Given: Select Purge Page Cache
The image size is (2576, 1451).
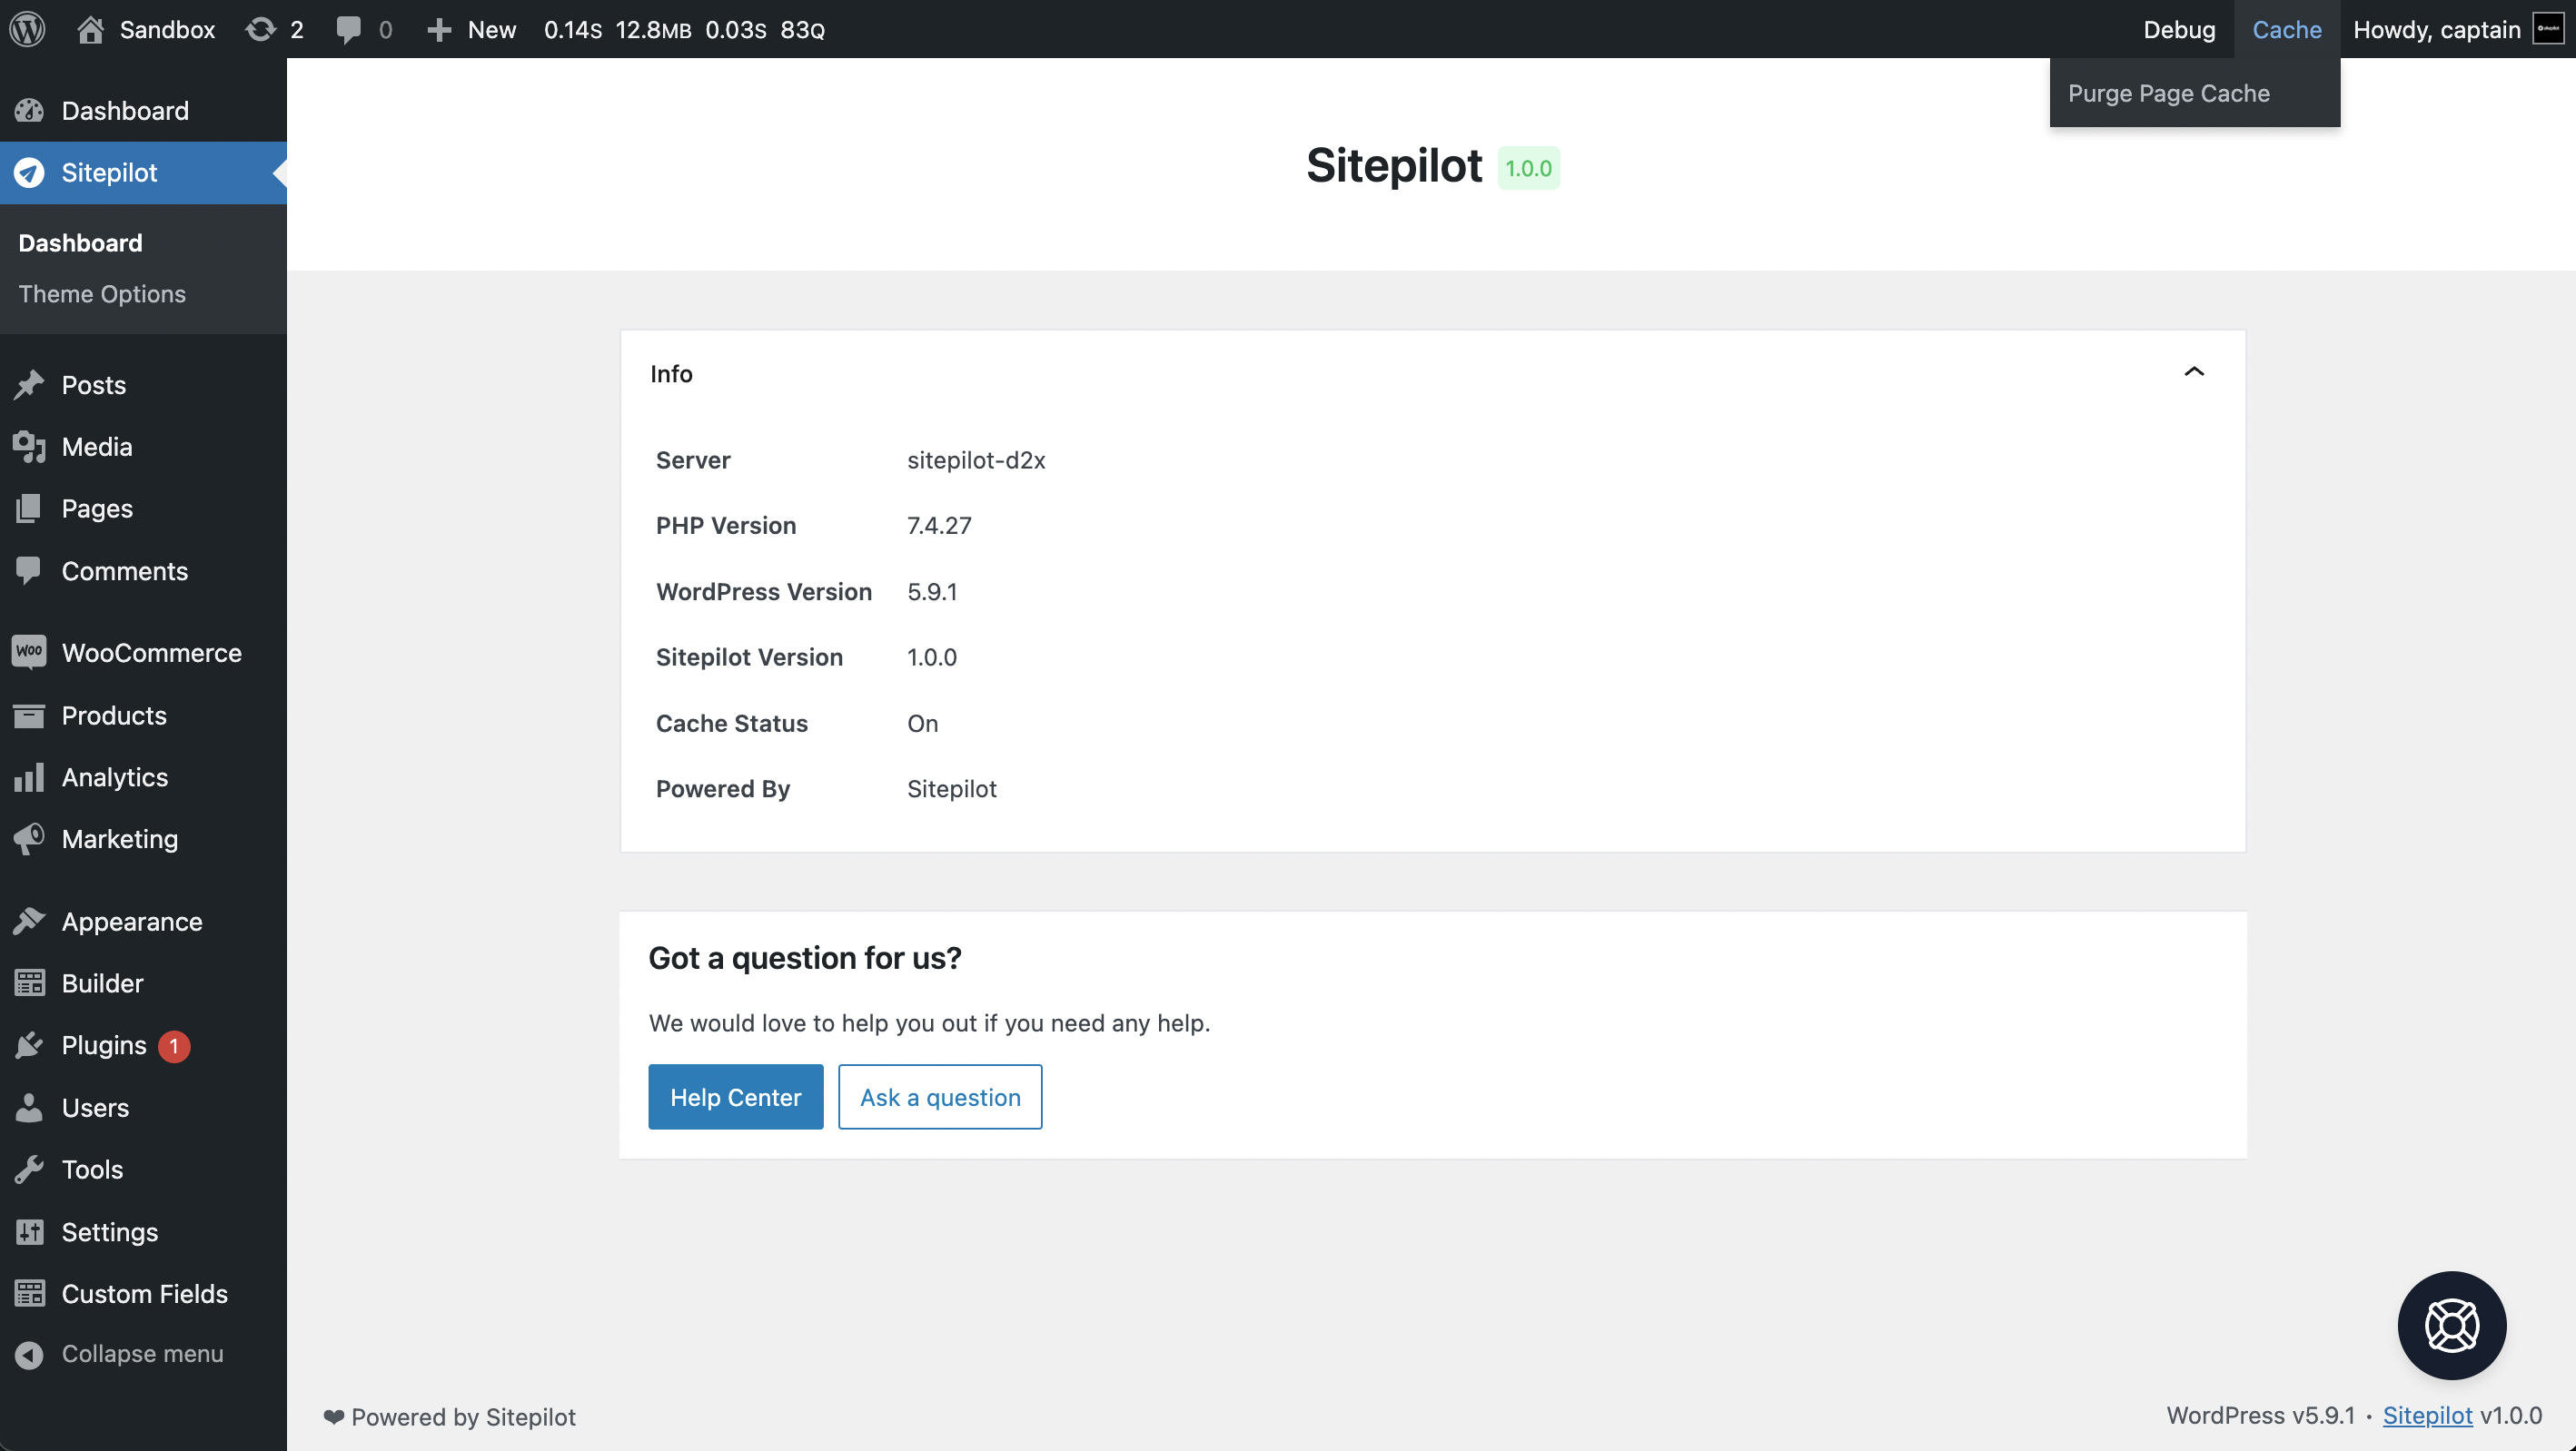Looking at the screenshot, I should (2169, 93).
